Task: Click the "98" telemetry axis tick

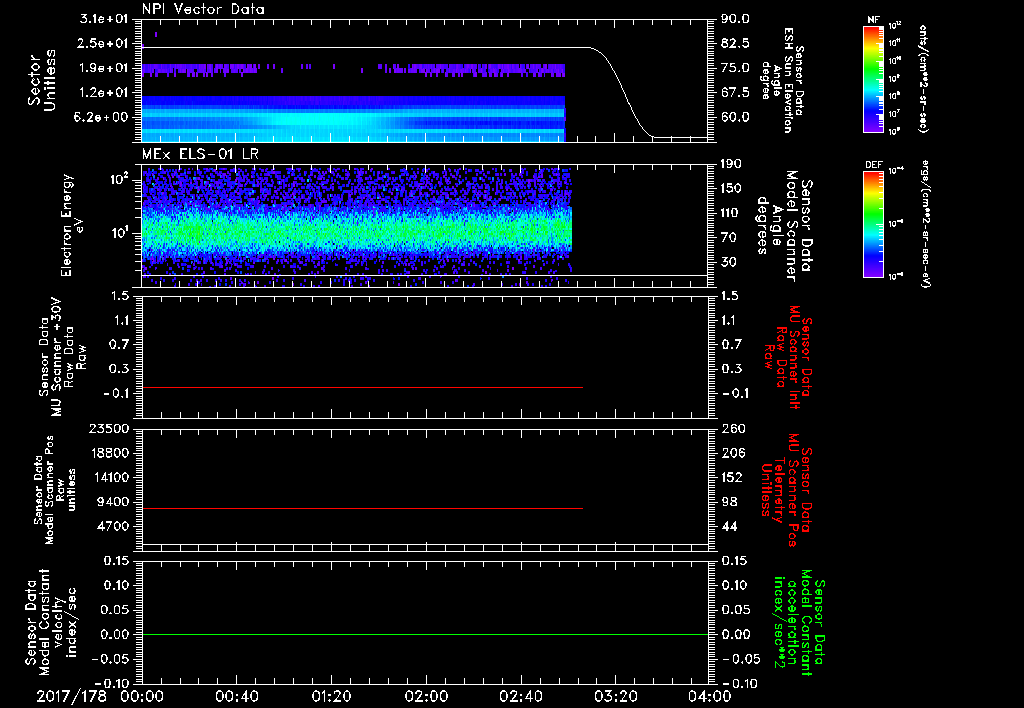Action: (x=729, y=502)
